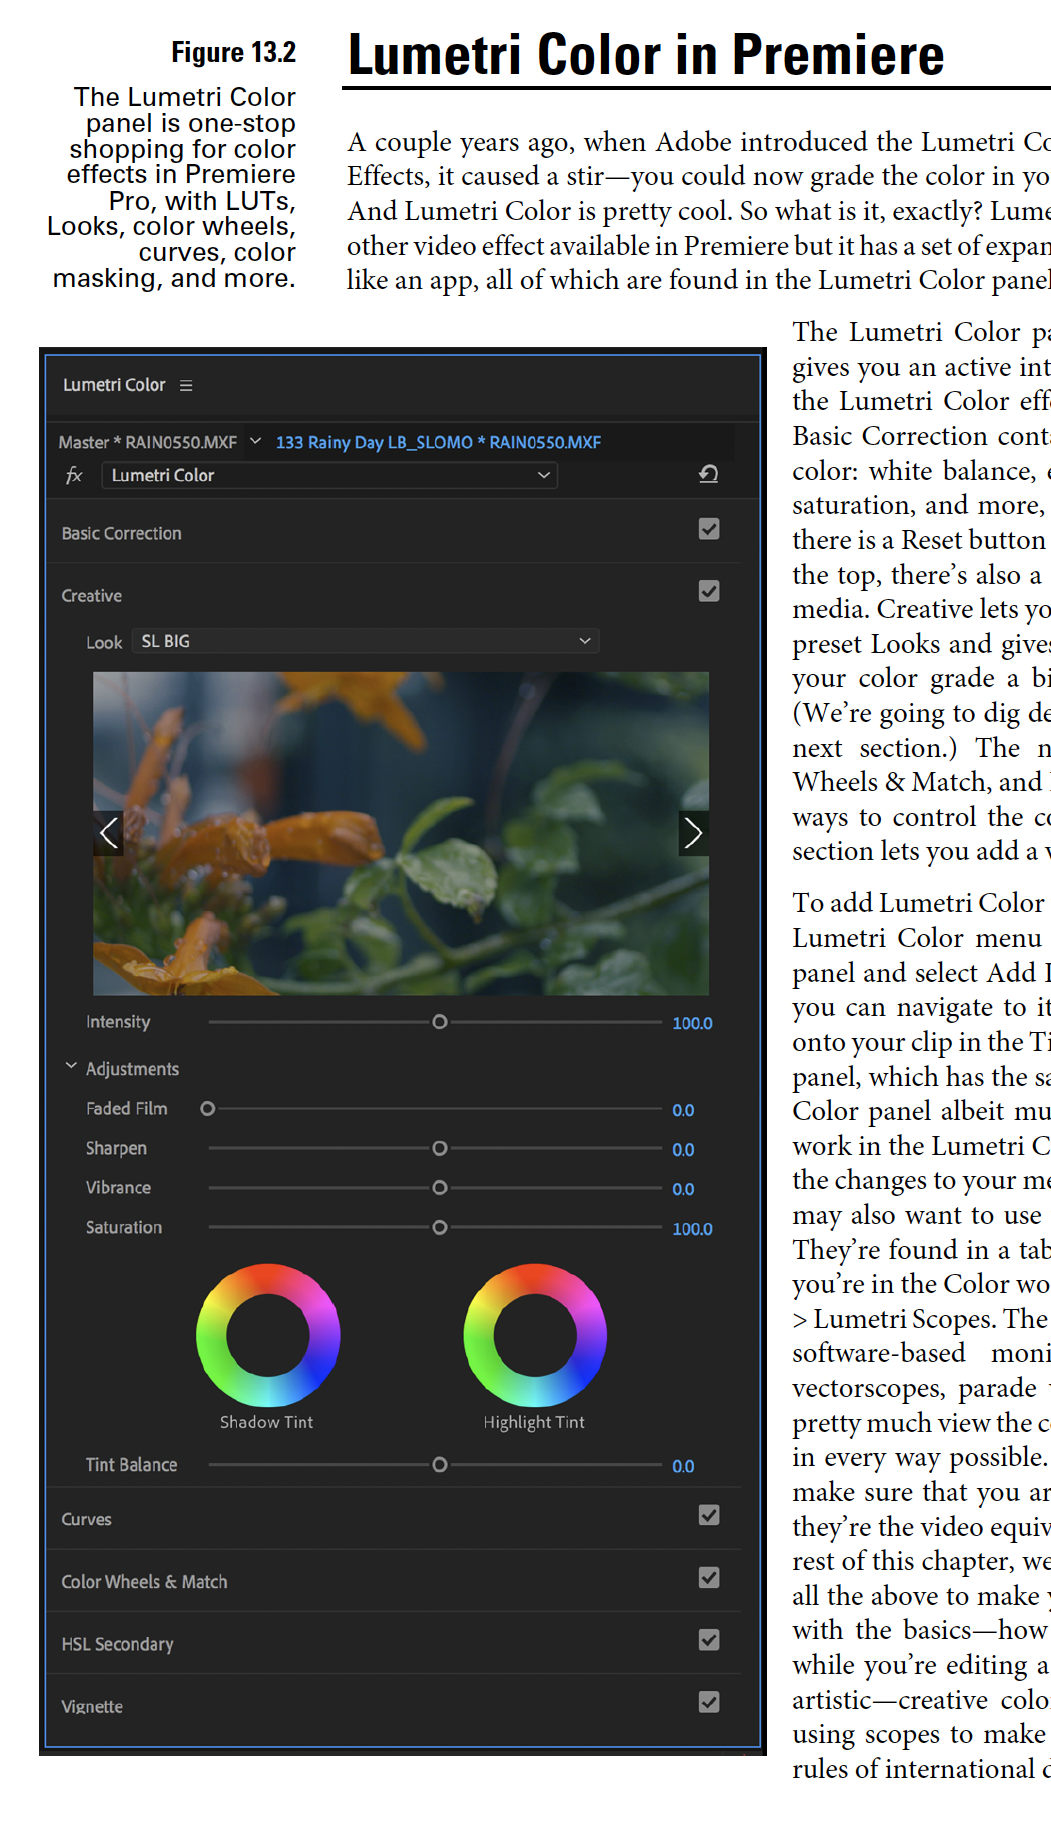Click the Saturation slider handle
This screenshot has height=1835, width=1051.
(x=440, y=1227)
